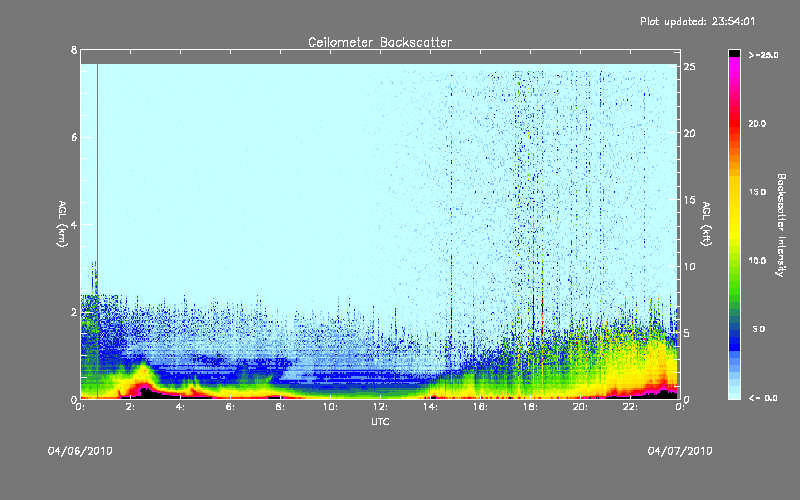Click the "6:" UTC time tick label
800x500 pixels.
click(x=231, y=407)
